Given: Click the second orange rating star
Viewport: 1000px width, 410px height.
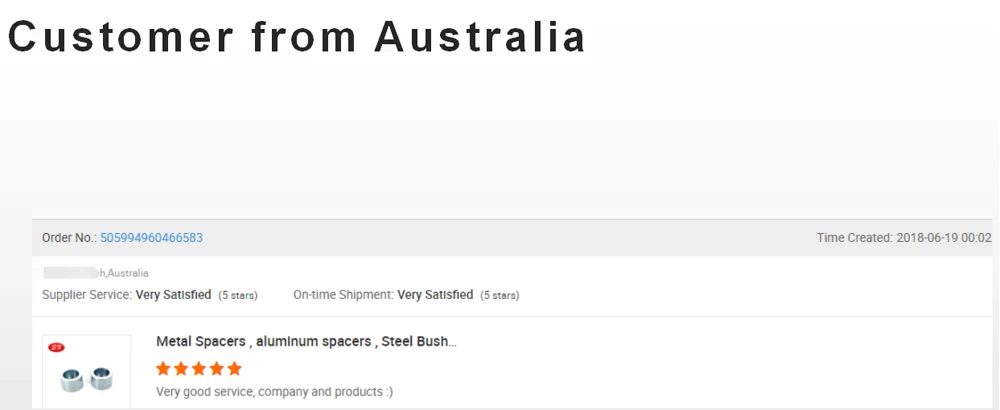Looking at the screenshot, I should (x=181, y=368).
